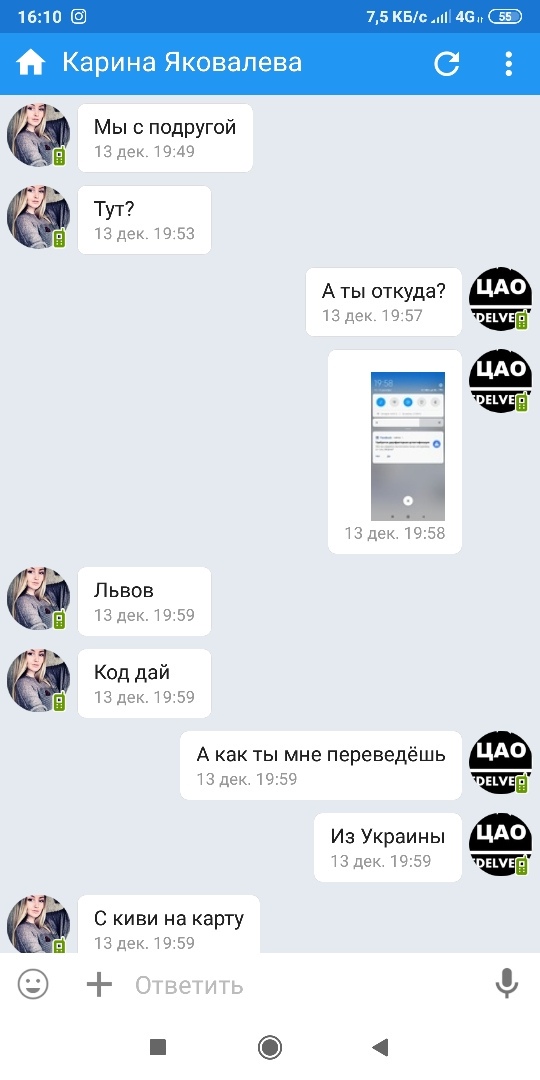The height and width of the screenshot is (1080, 540).
Task: Focus the Ответить message input field
Action: 303,985
